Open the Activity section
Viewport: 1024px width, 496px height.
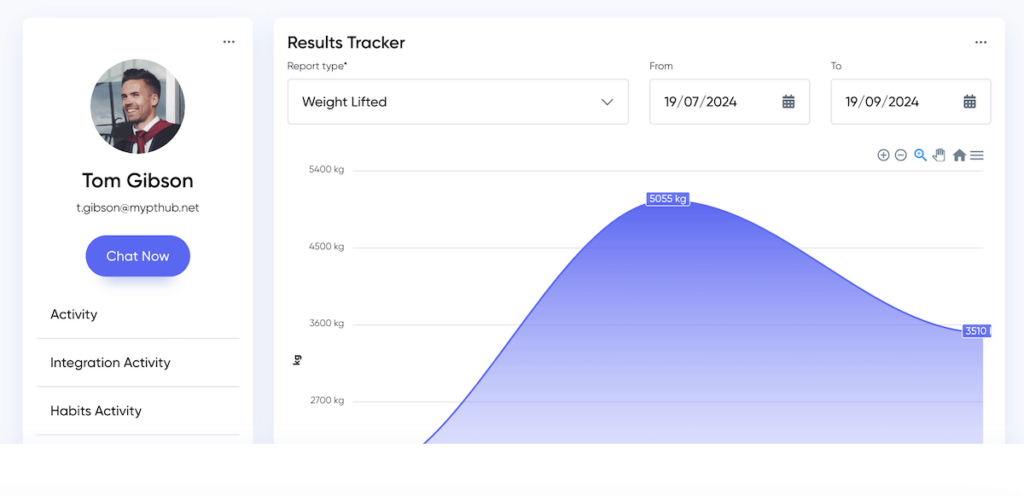pyautogui.click(x=74, y=314)
